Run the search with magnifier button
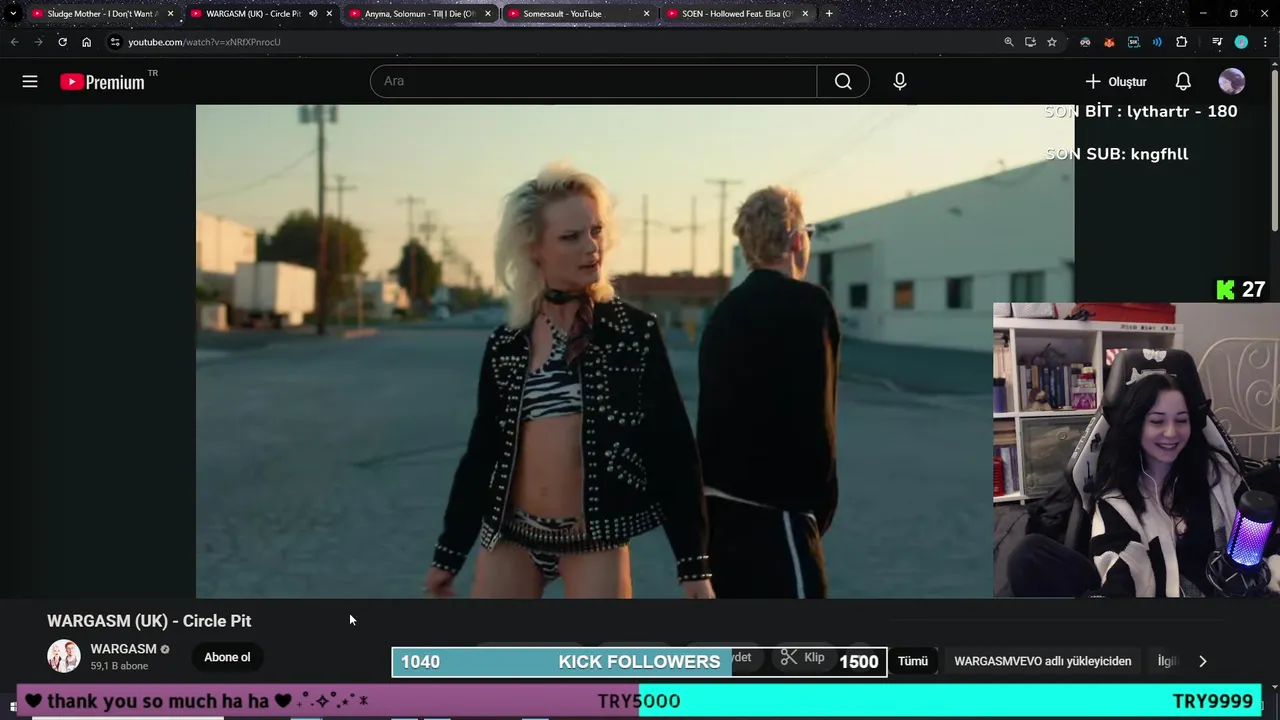The width and height of the screenshot is (1280, 720). click(843, 81)
